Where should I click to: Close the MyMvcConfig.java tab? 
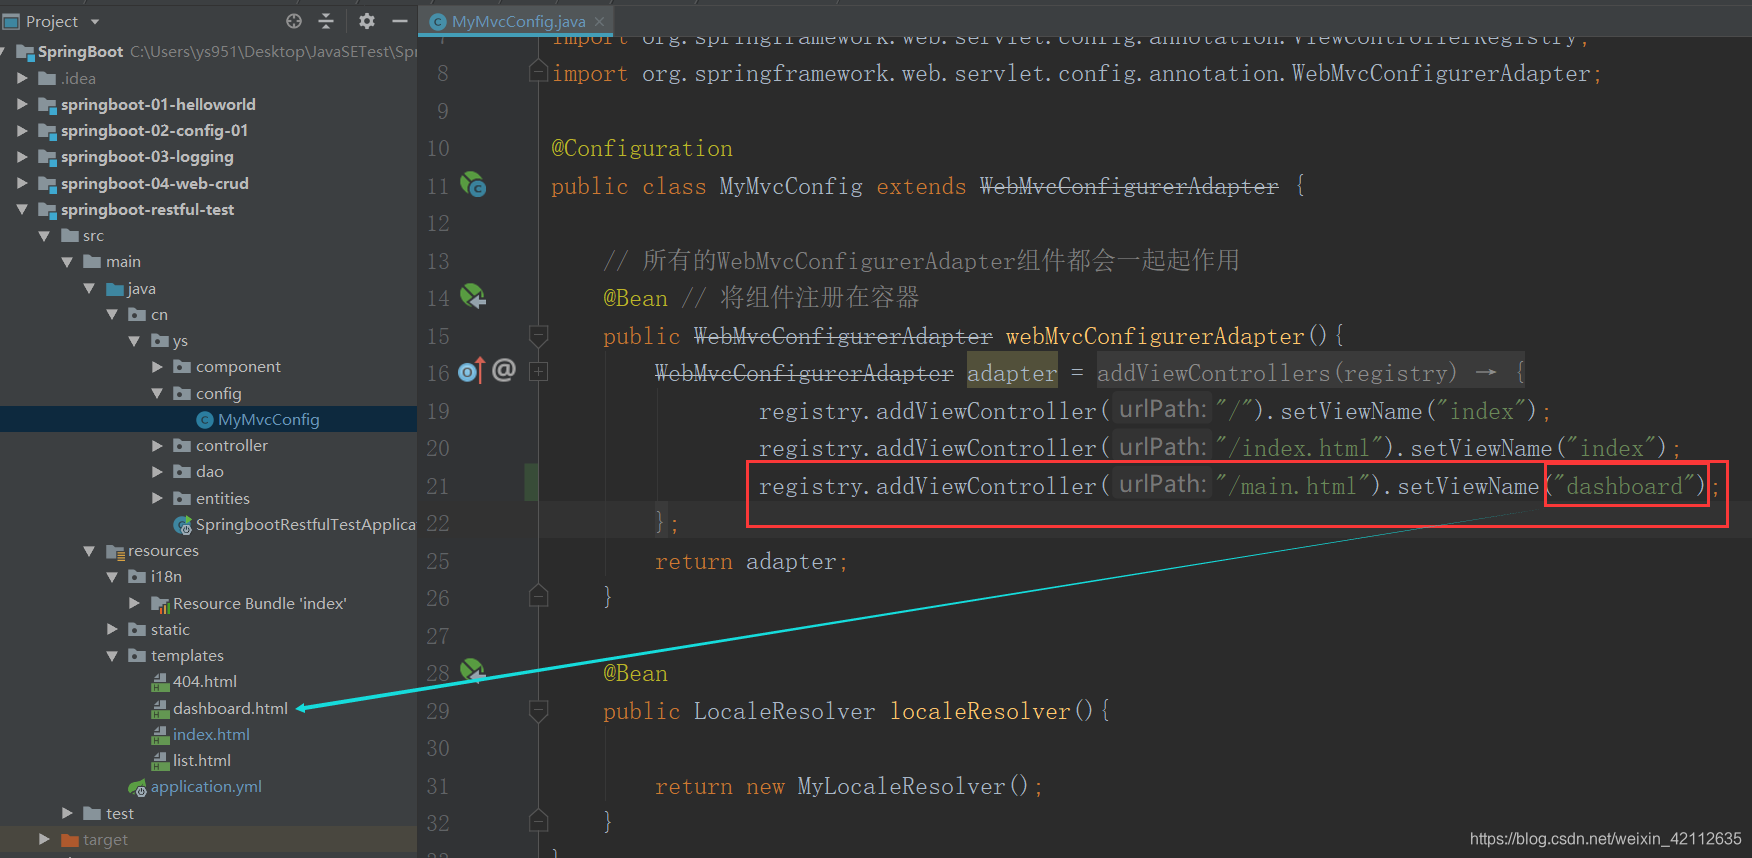(599, 21)
